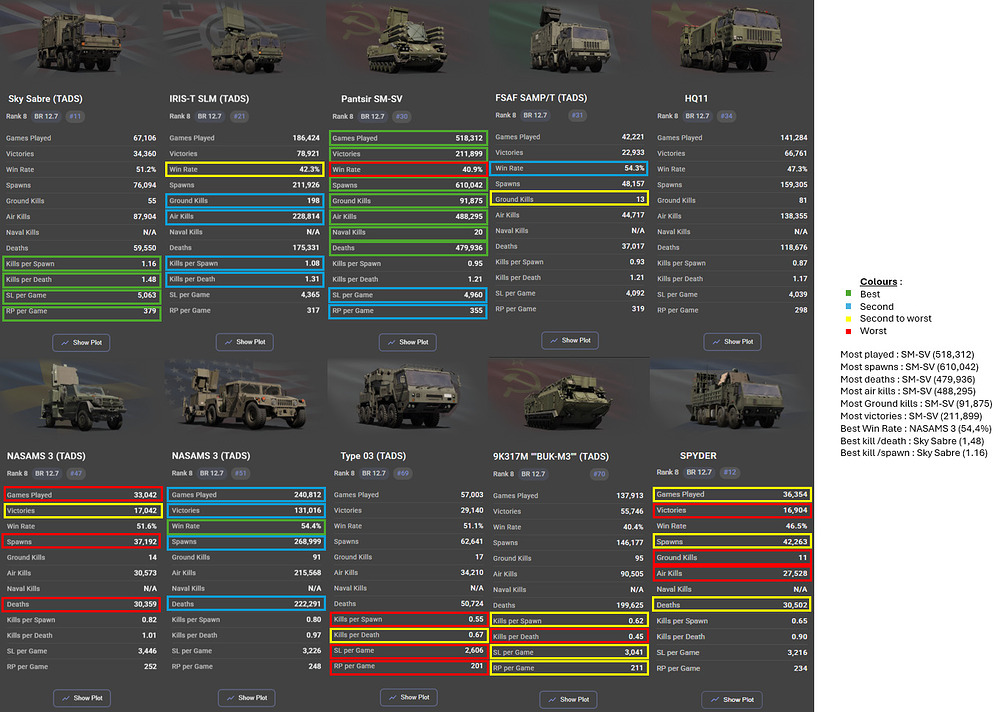Click 'Best Win Rate : NASAMS 3' line
The width and height of the screenshot is (1000, 712).
916,428
